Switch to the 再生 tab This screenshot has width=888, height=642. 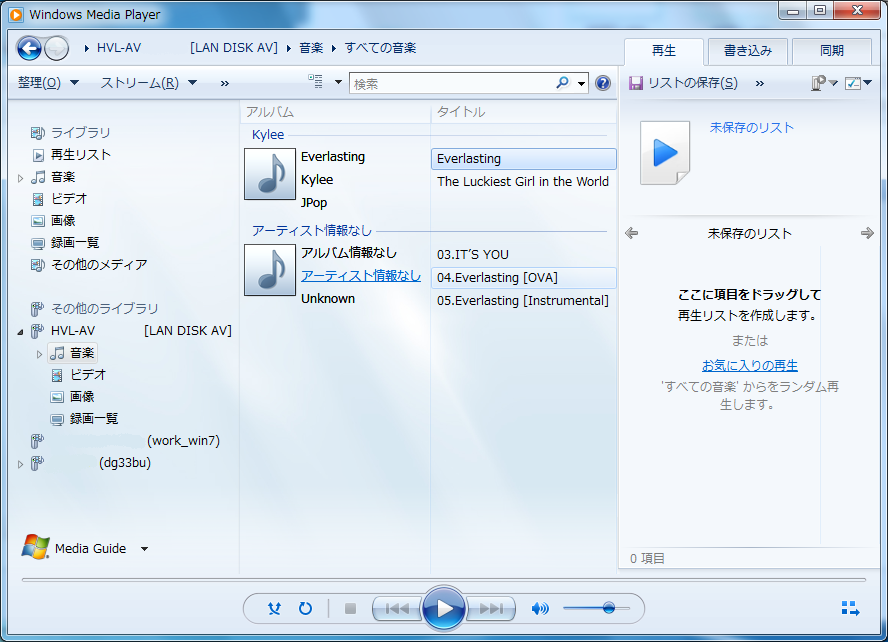664,51
